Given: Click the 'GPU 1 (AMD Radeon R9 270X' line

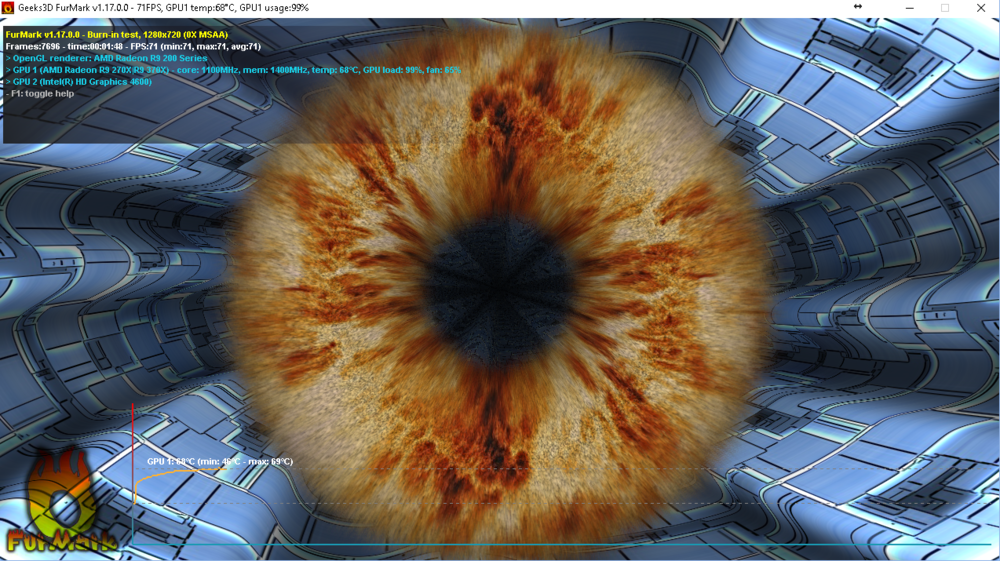Looking at the screenshot, I should (x=233, y=70).
